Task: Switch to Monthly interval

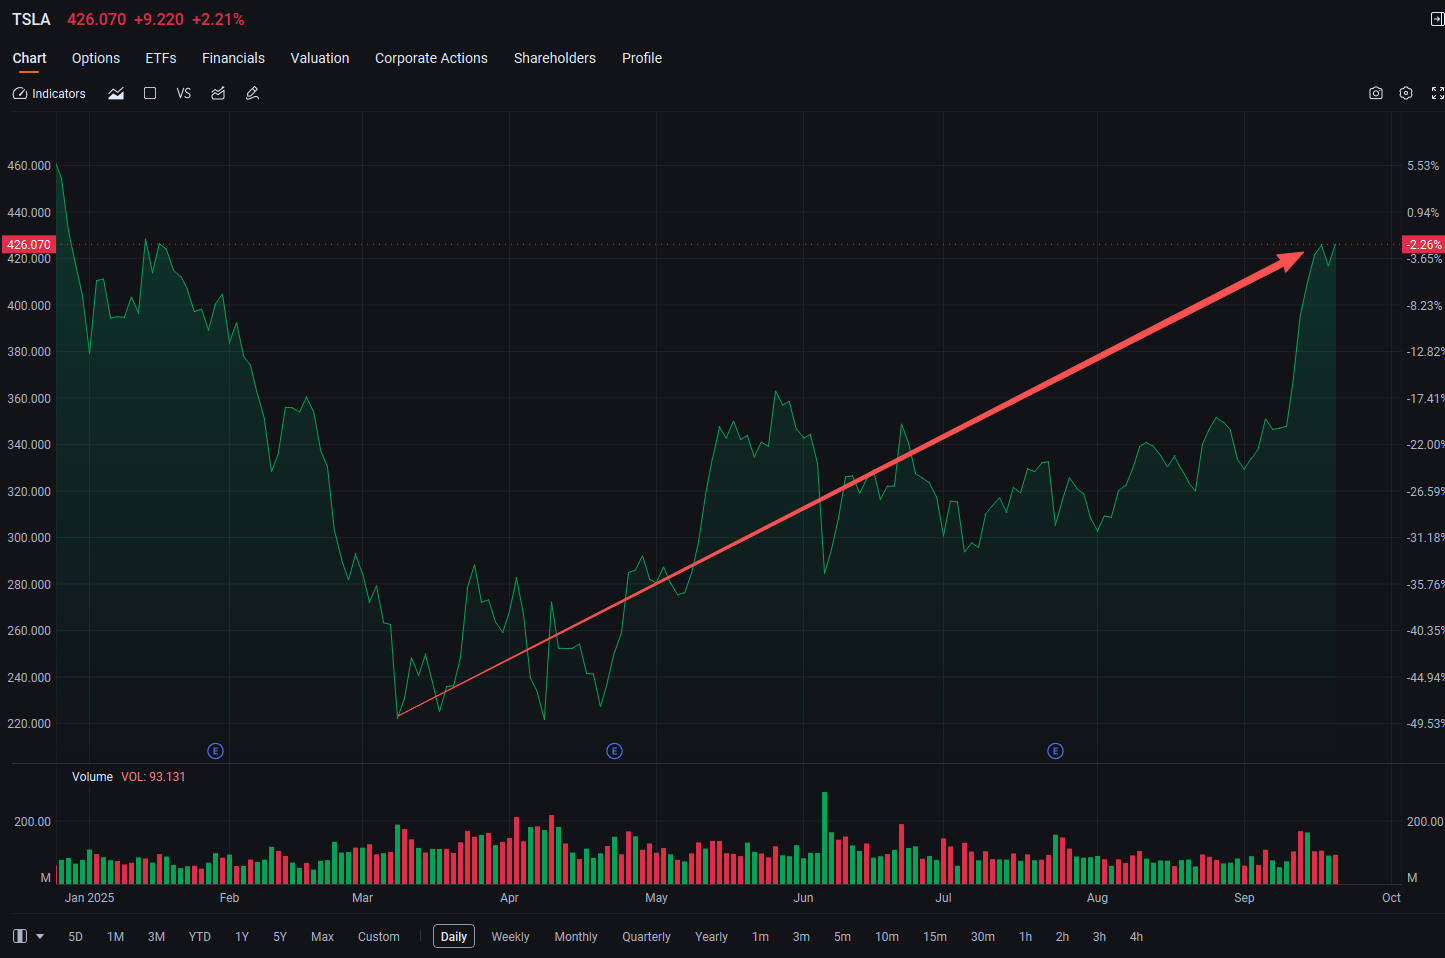Action: coord(576,937)
